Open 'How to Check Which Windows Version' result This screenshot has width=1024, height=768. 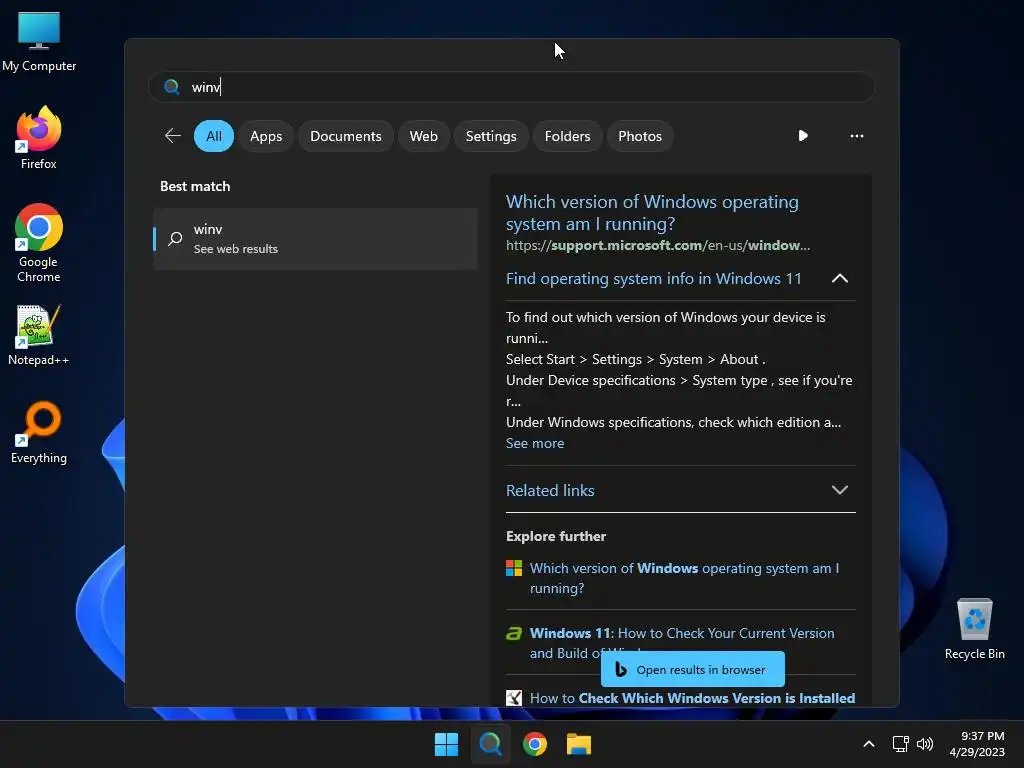[692, 698]
